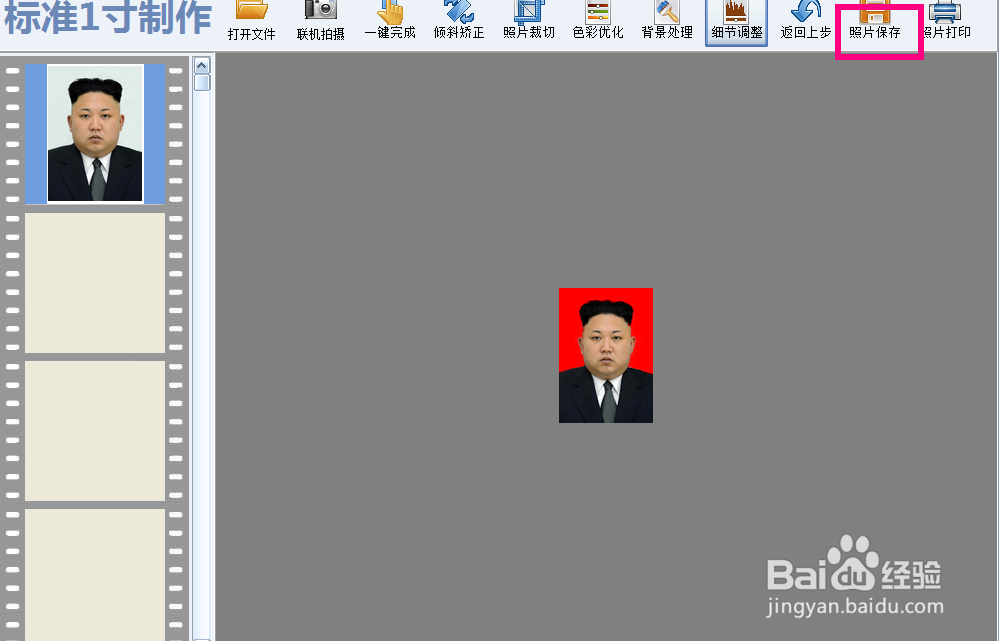Apply 色彩优化 color optimization
This screenshot has height=641, width=999.
pos(597,25)
